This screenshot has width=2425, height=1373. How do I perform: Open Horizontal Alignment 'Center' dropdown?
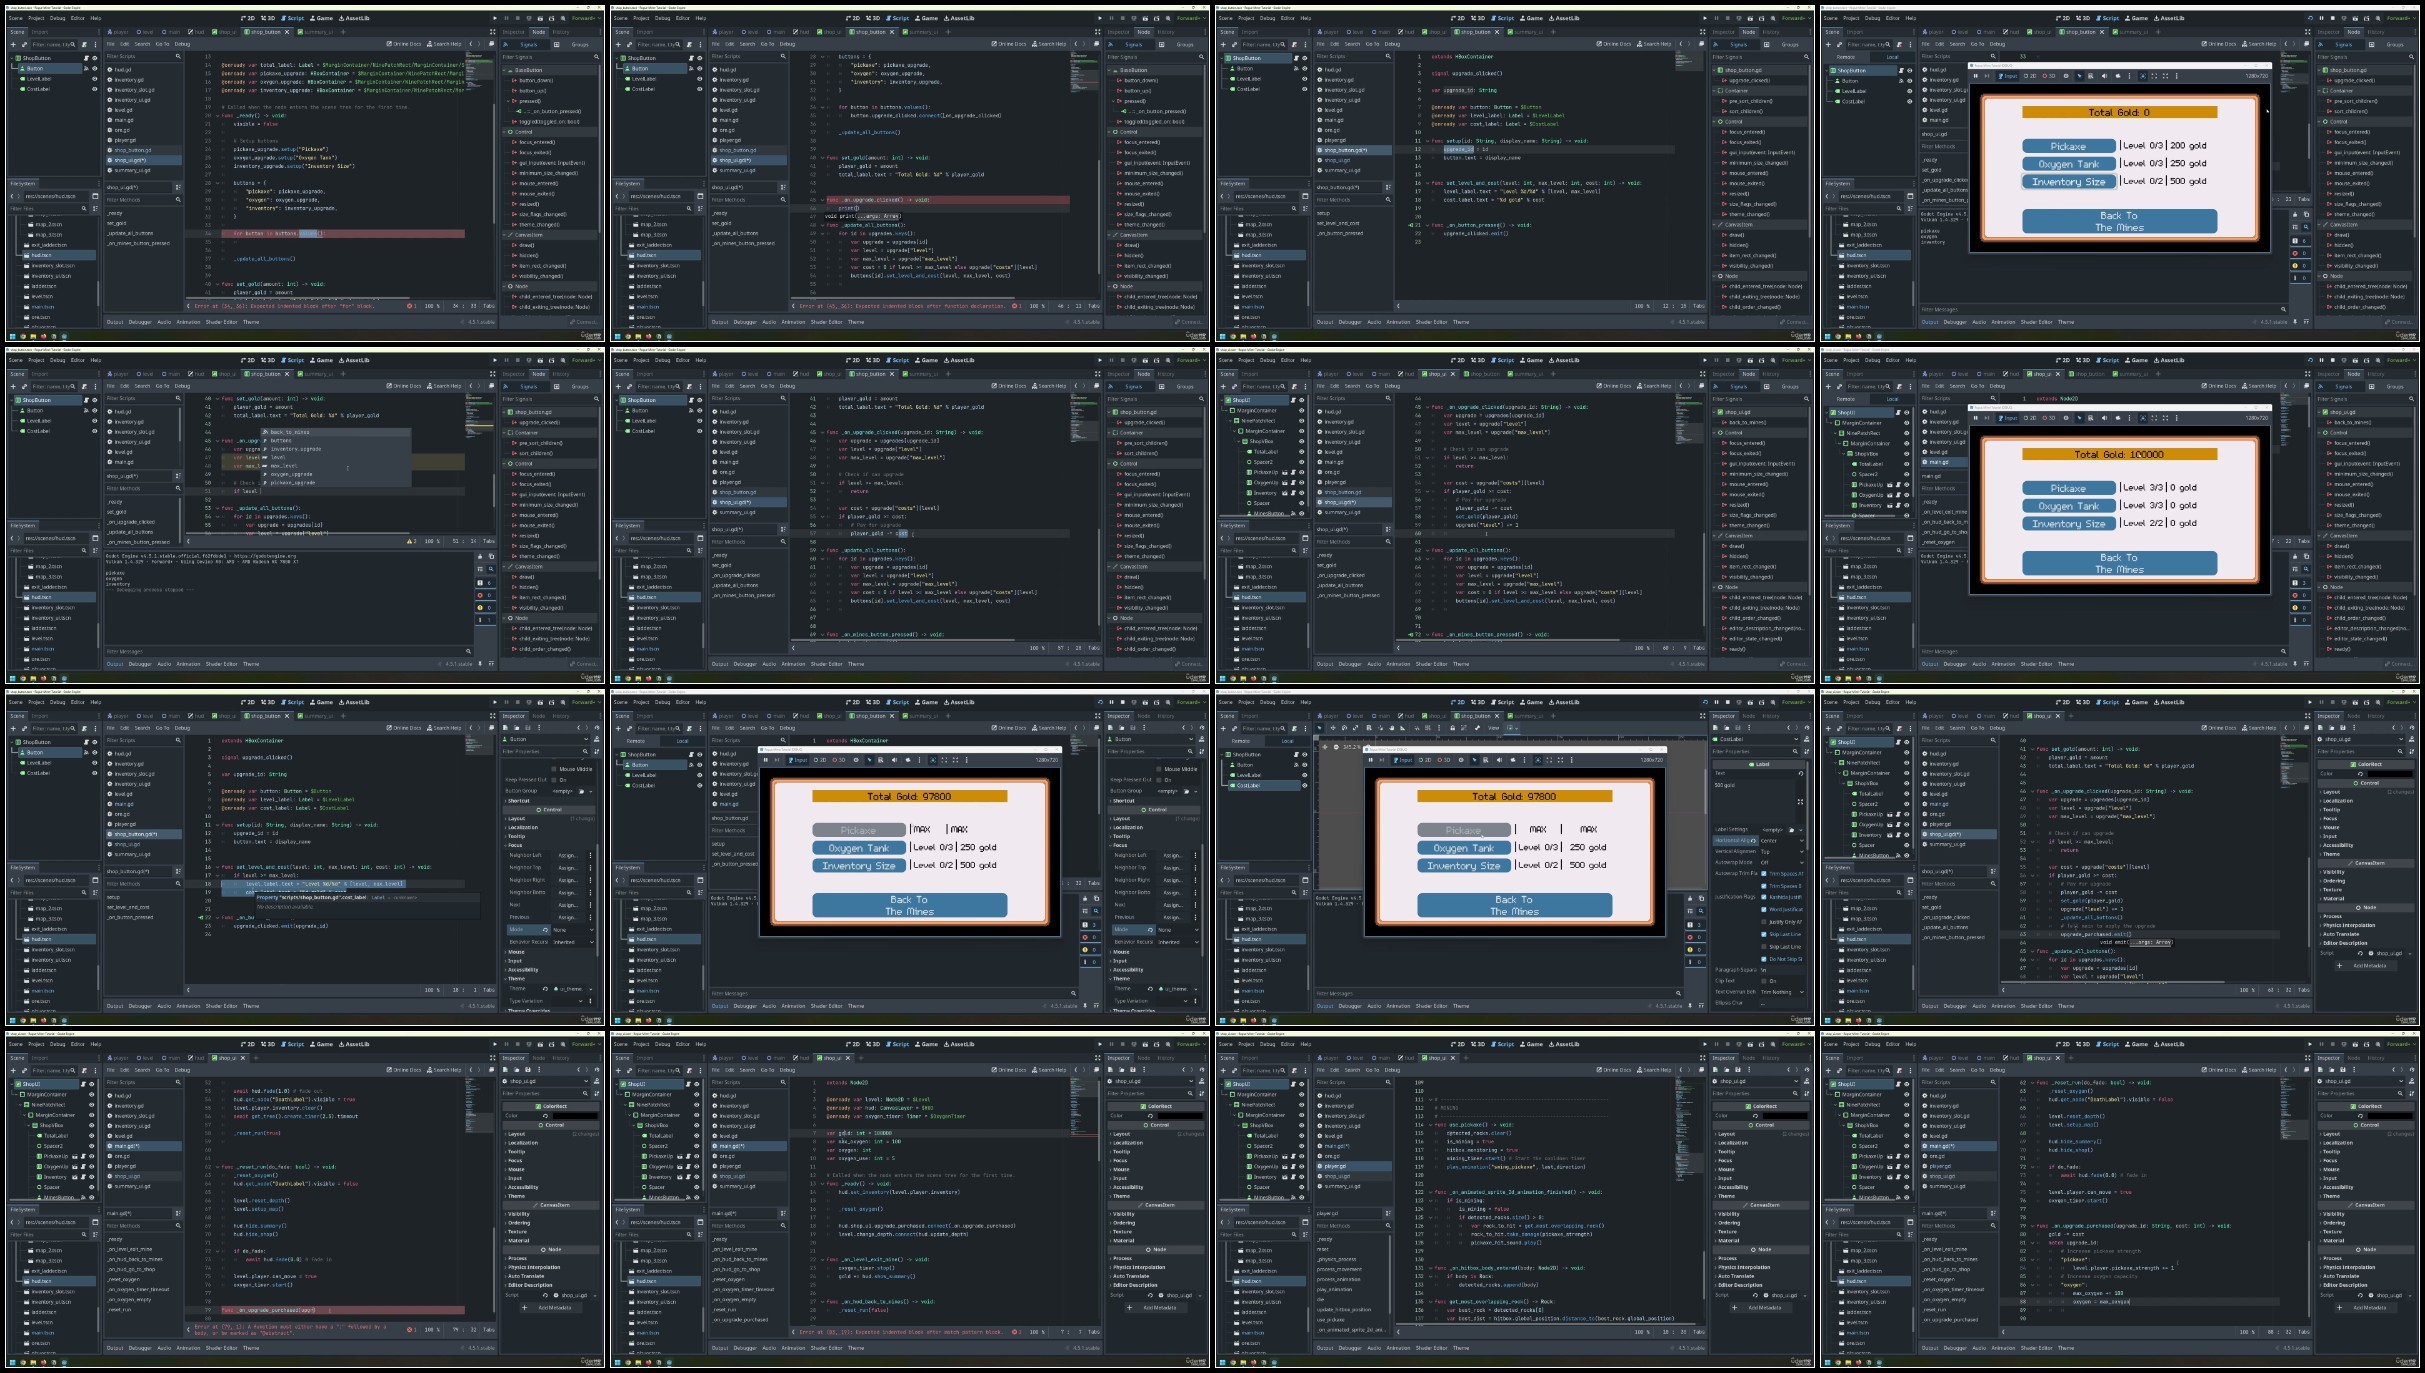[x=1782, y=841]
